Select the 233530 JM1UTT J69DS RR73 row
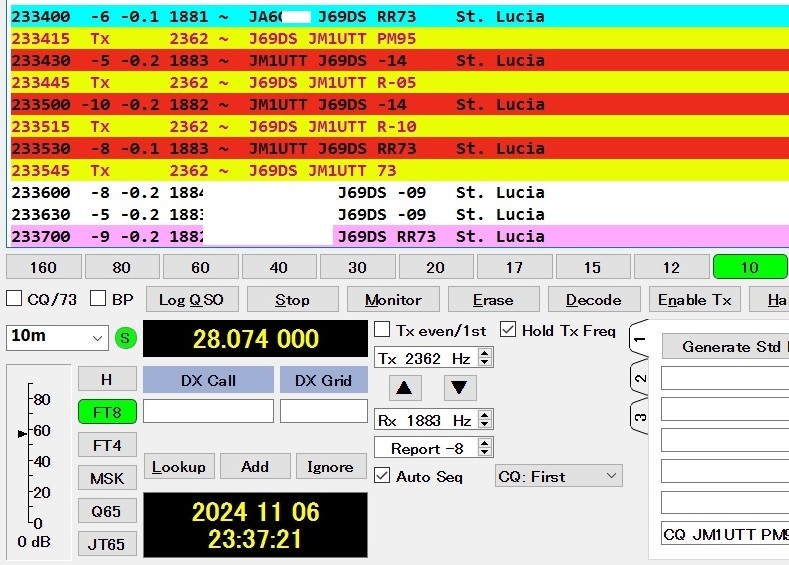The width and height of the screenshot is (789, 565). [x=400, y=148]
